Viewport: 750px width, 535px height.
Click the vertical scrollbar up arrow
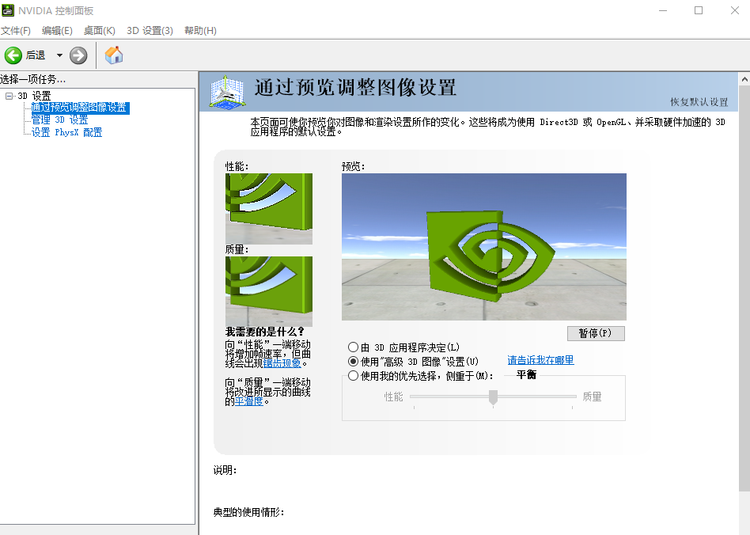pos(745,79)
